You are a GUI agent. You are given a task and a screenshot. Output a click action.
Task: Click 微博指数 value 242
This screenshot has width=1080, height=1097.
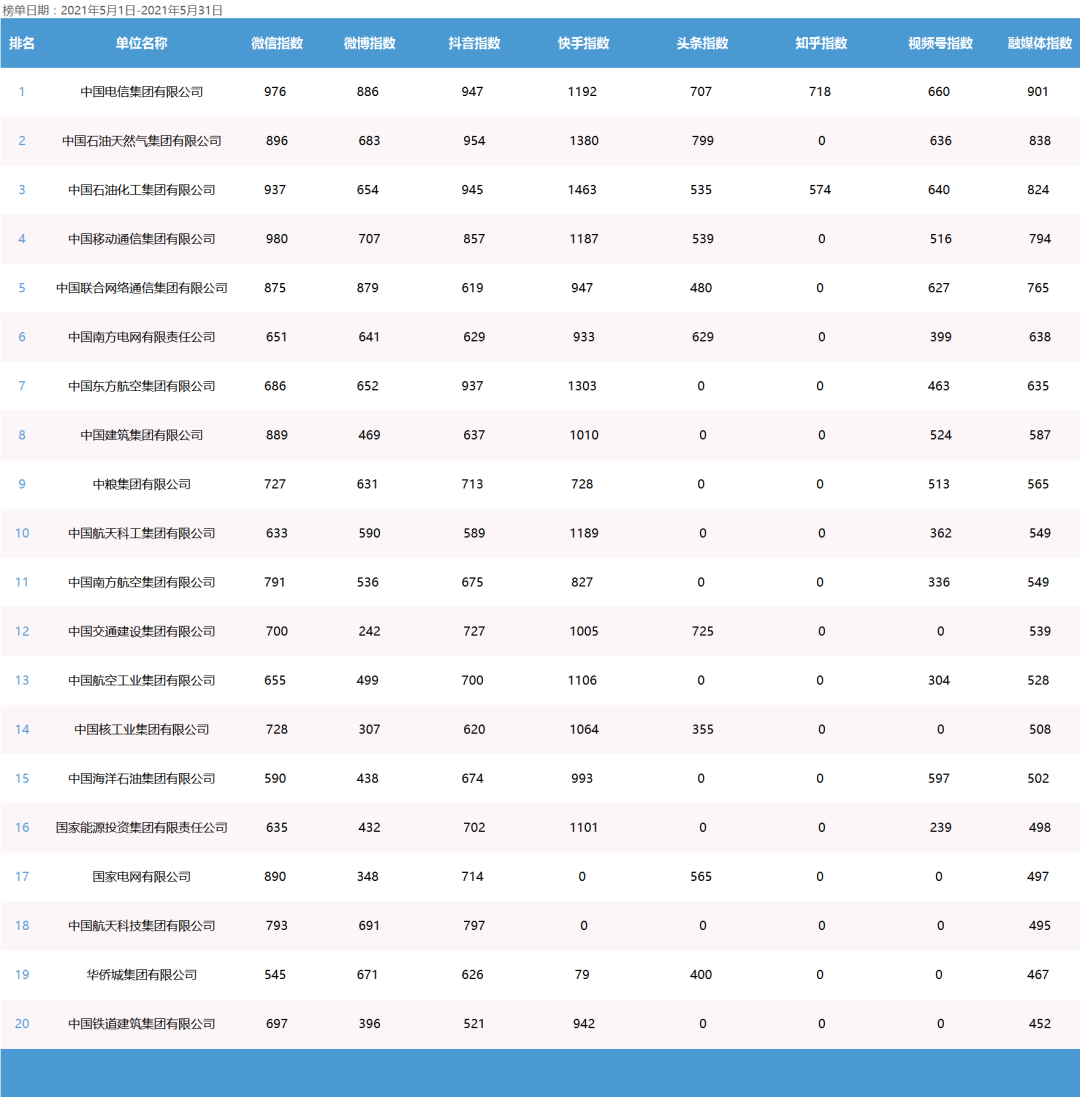(369, 631)
